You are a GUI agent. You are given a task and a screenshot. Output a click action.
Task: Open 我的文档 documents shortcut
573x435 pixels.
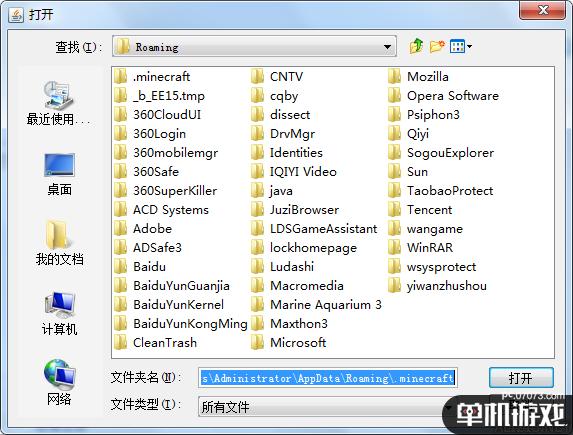pos(59,243)
